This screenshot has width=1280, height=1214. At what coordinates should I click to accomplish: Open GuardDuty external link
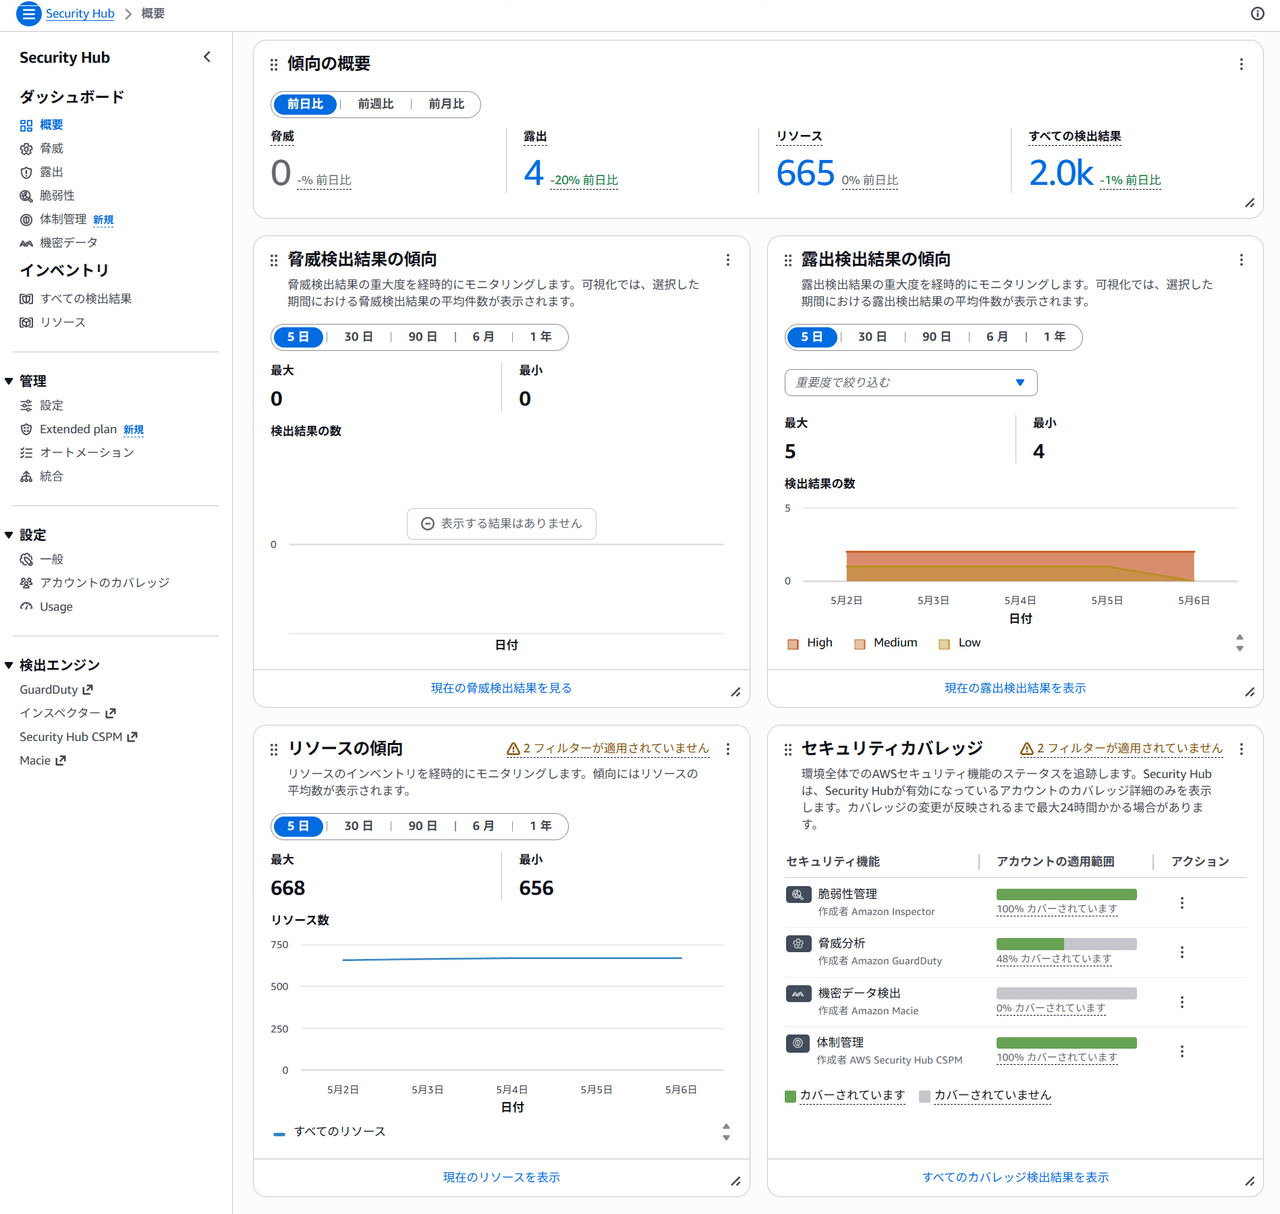(x=56, y=690)
